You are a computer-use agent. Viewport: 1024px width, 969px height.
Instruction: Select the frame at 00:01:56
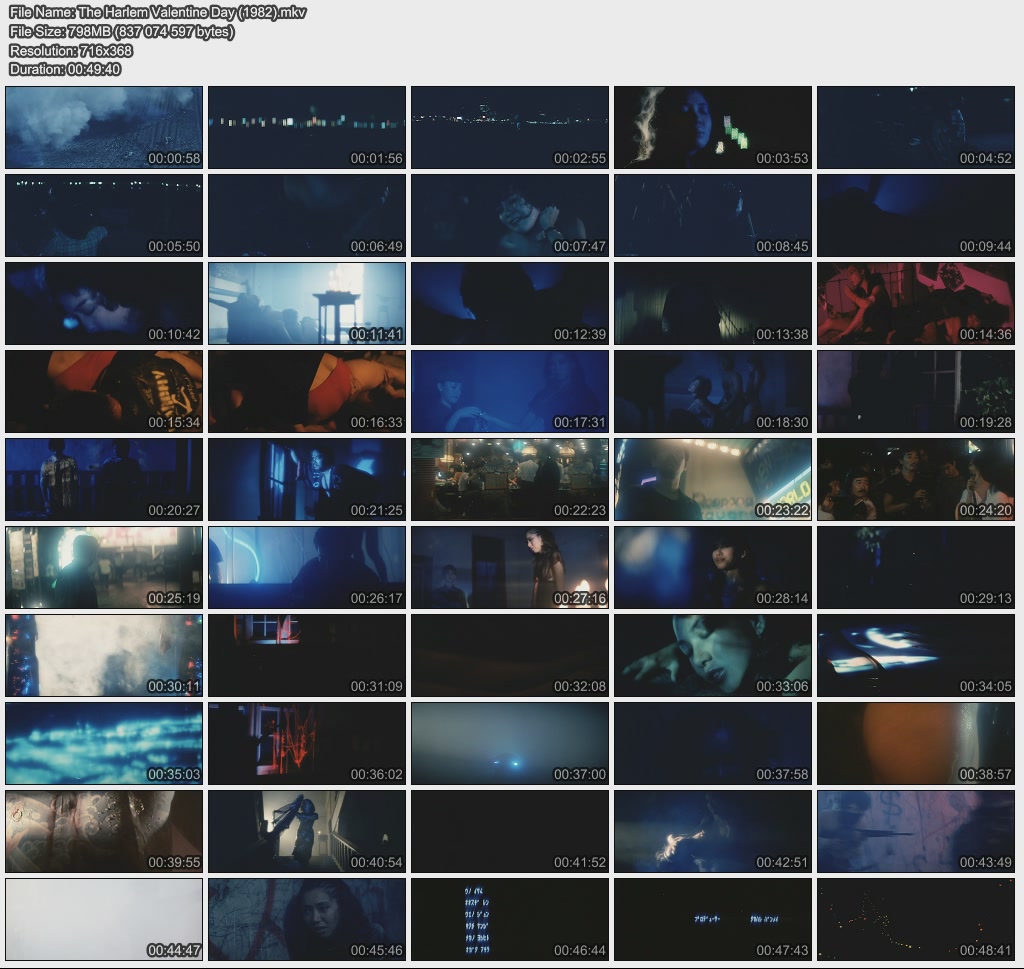[307, 127]
